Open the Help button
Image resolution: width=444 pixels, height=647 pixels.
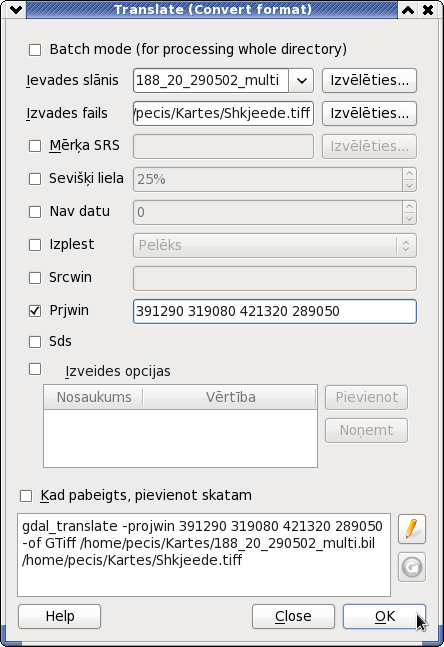tap(59, 616)
